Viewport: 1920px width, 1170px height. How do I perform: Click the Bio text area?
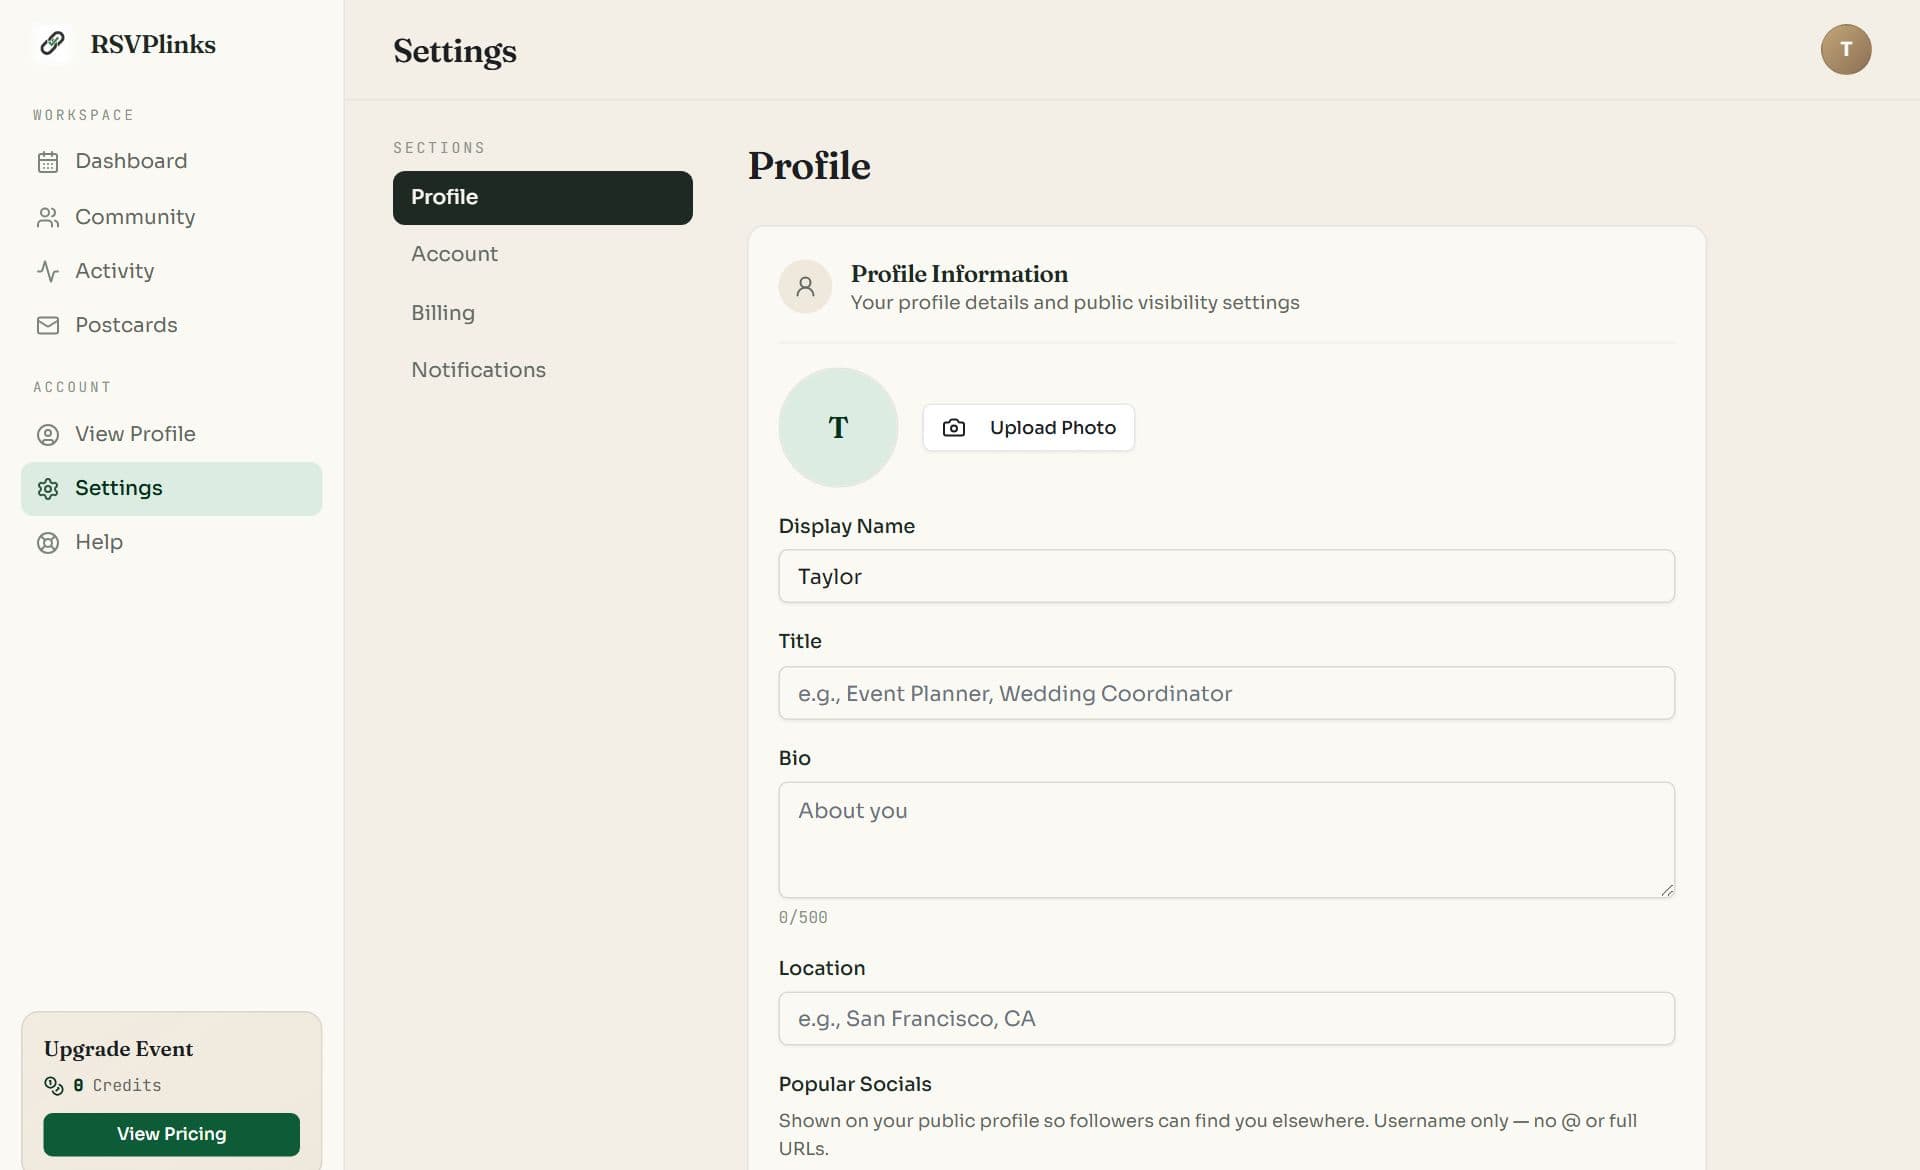[x=1226, y=840]
